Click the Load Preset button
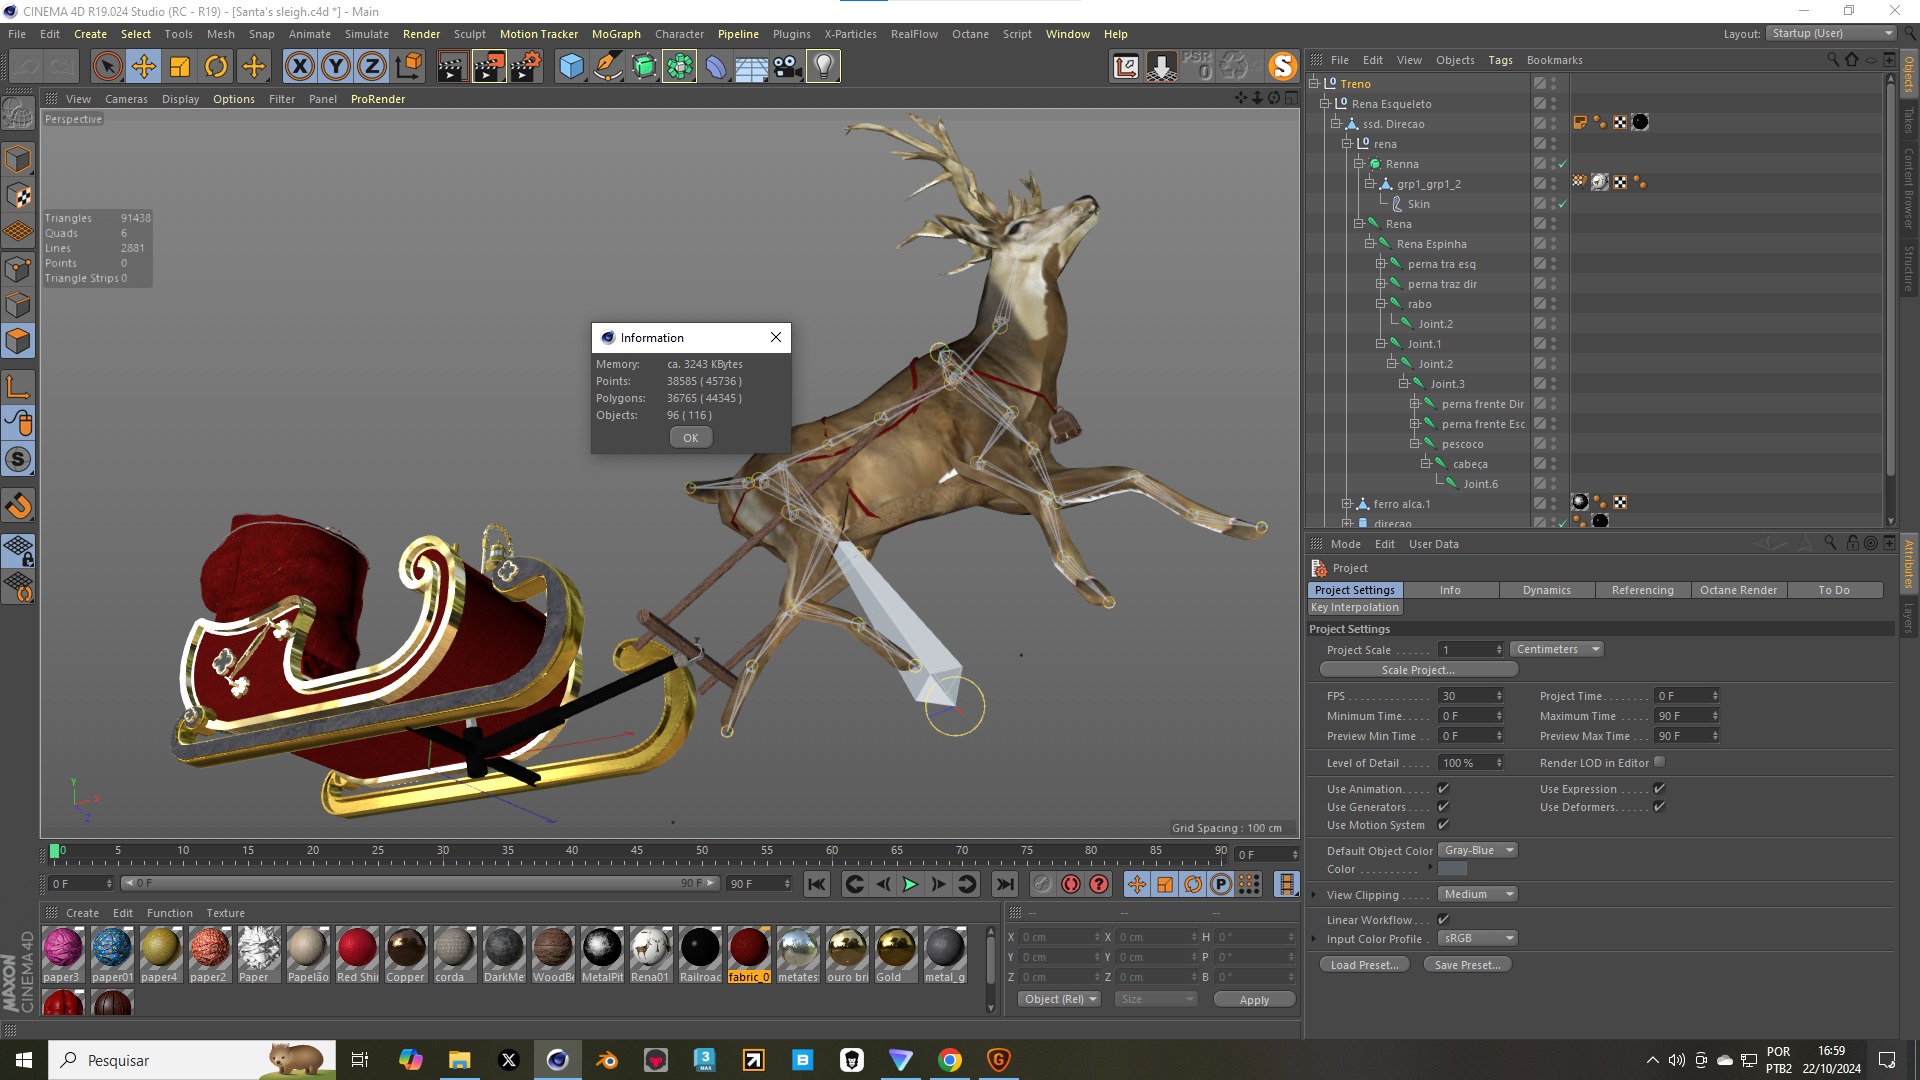 [1364, 965]
